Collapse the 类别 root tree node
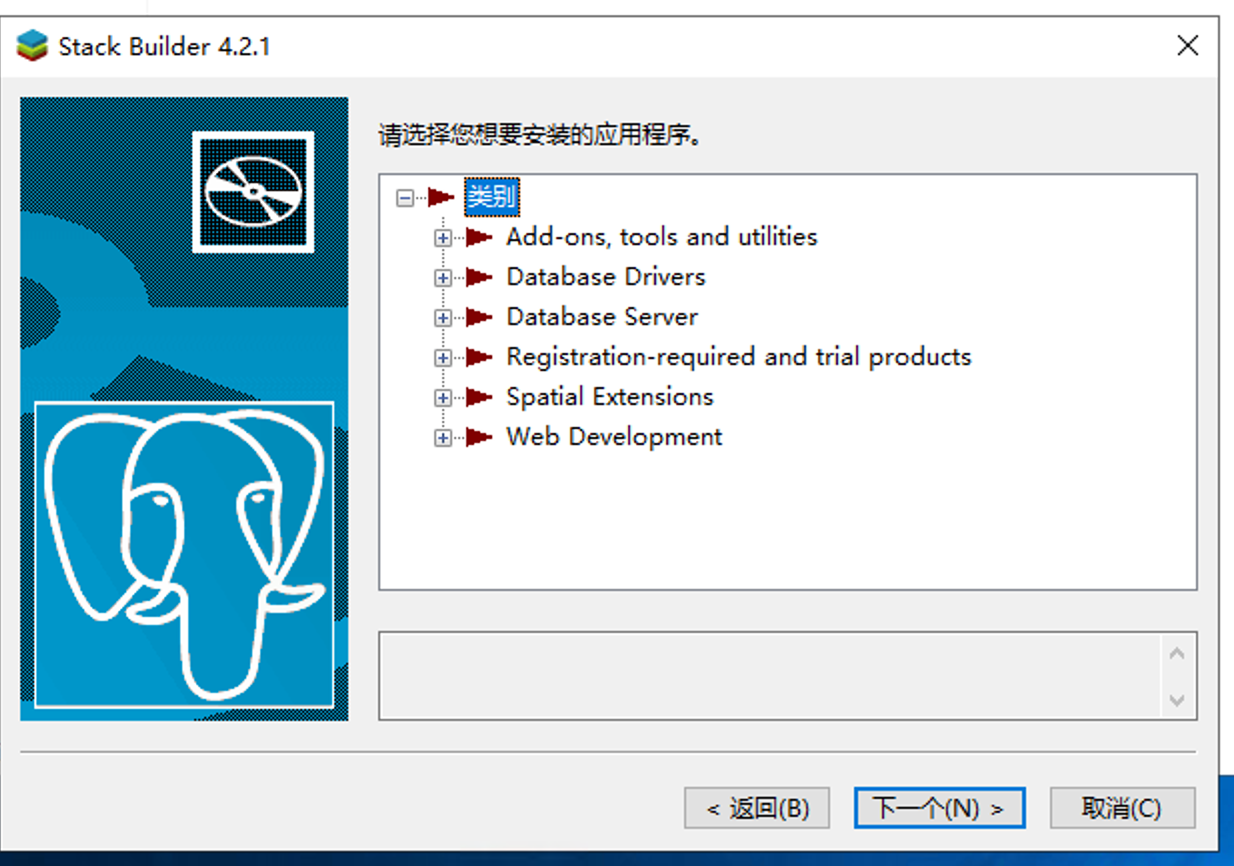 coord(405,198)
